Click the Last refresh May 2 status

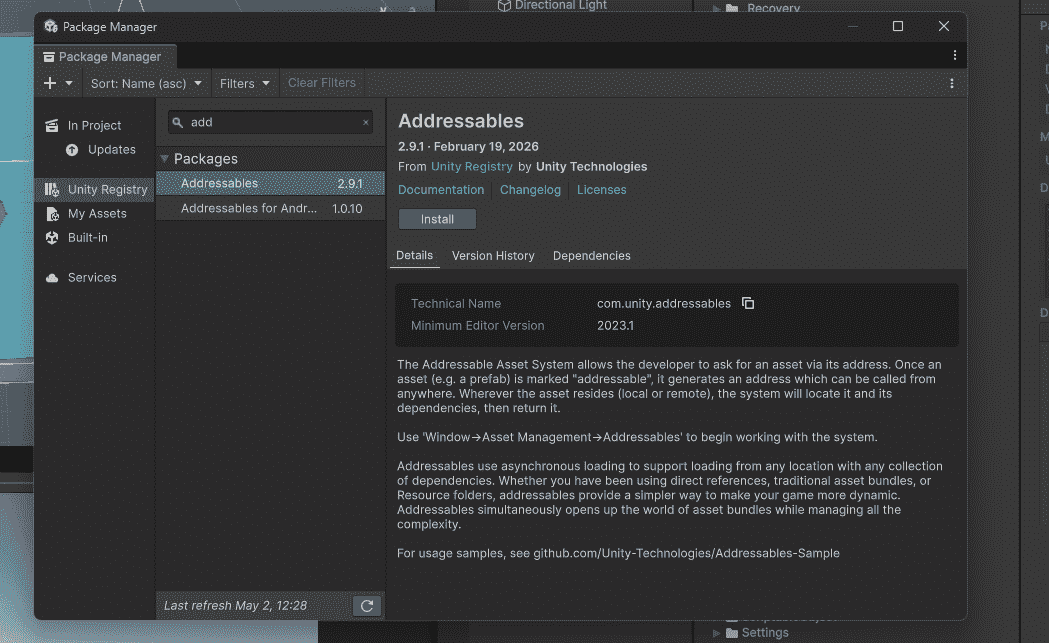(x=235, y=606)
